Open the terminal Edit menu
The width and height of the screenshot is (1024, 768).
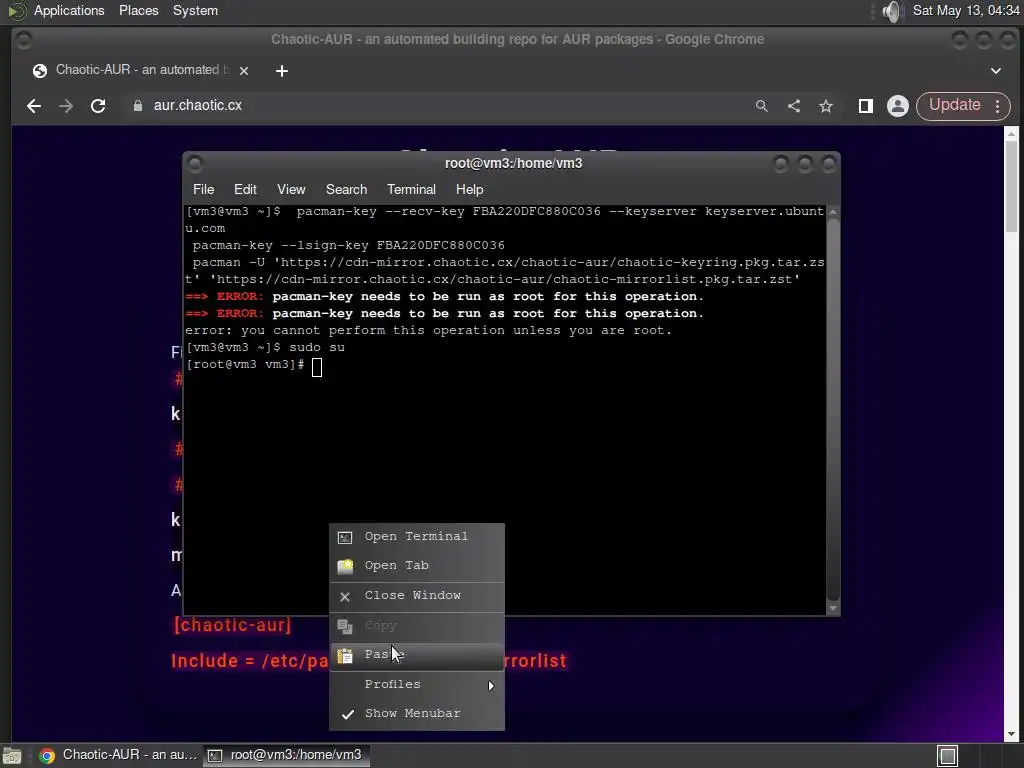(x=245, y=189)
